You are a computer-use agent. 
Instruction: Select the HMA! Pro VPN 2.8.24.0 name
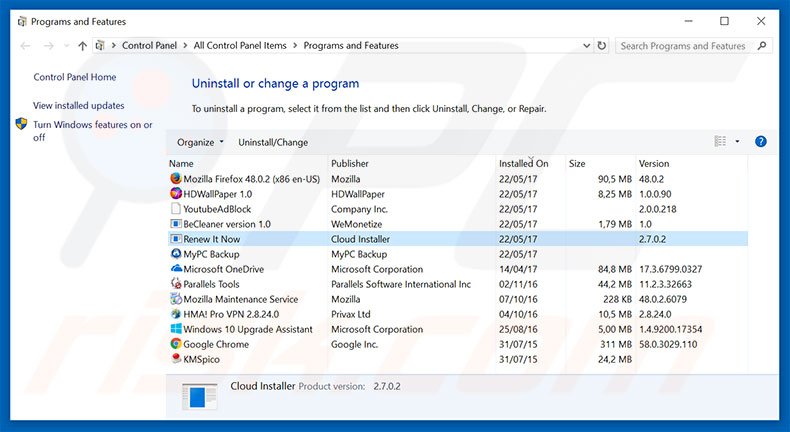pyautogui.click(x=231, y=314)
